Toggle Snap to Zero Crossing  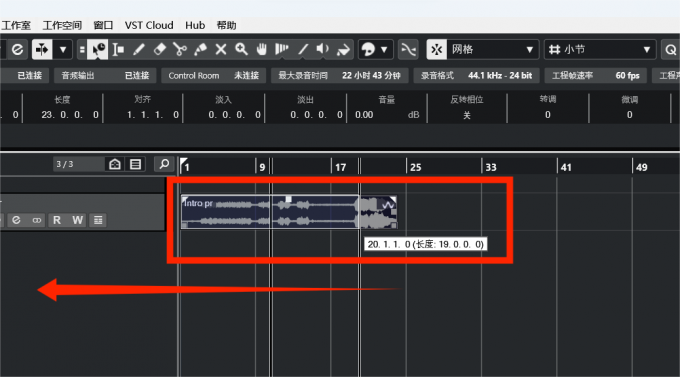point(409,49)
